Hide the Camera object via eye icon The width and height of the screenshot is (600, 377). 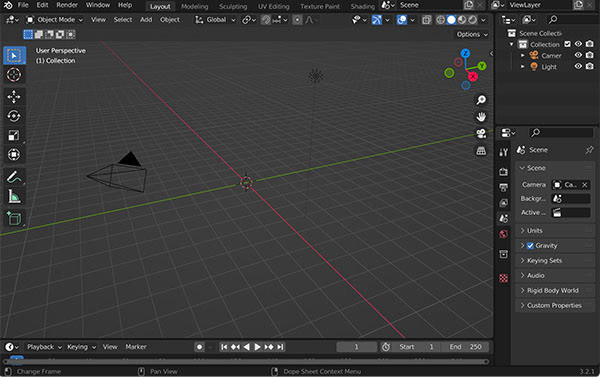(578, 55)
